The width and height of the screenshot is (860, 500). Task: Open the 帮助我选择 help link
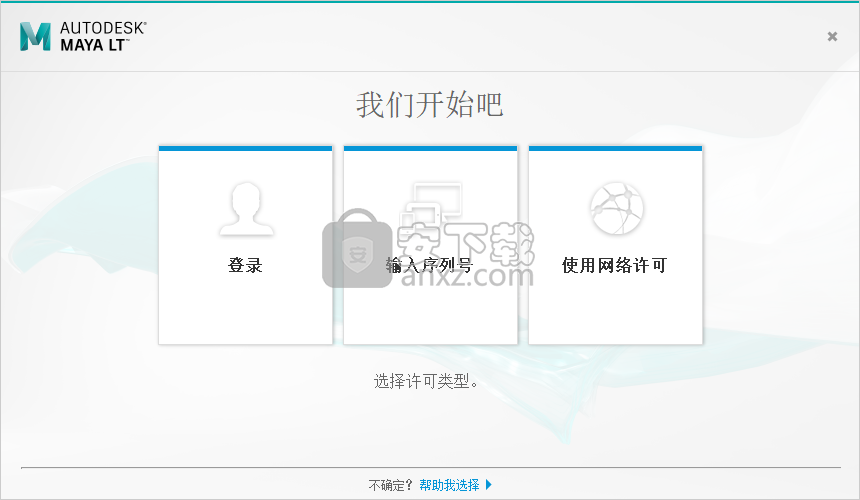(449, 485)
